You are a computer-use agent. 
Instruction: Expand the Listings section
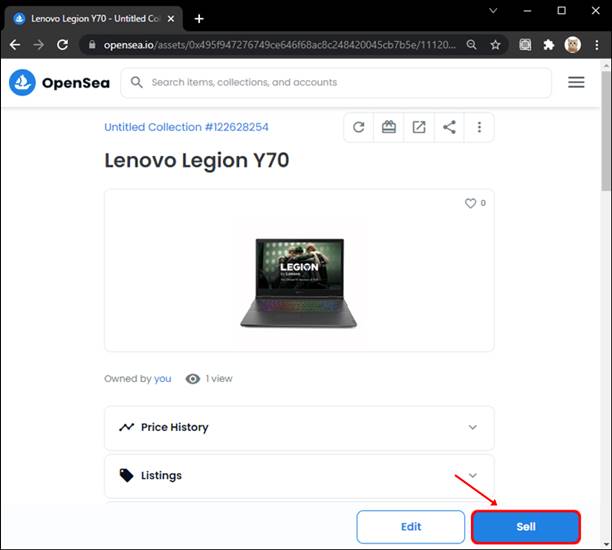(x=299, y=475)
